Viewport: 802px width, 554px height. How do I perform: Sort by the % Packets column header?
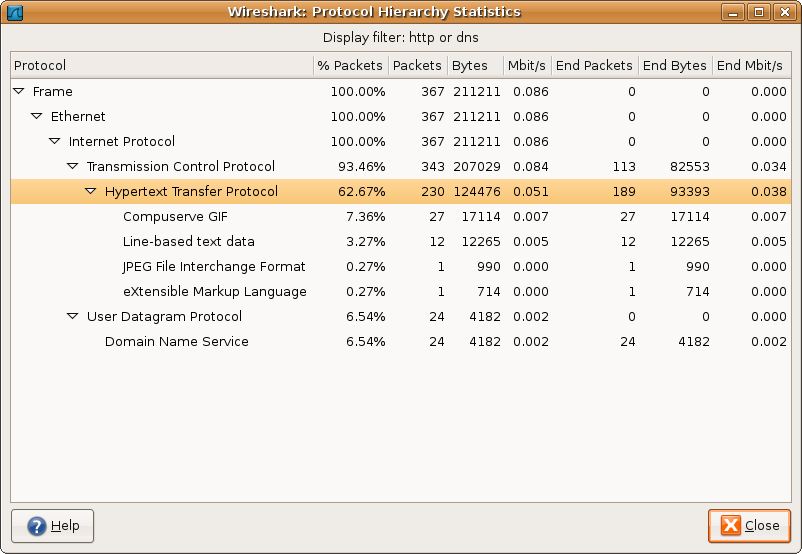350,65
